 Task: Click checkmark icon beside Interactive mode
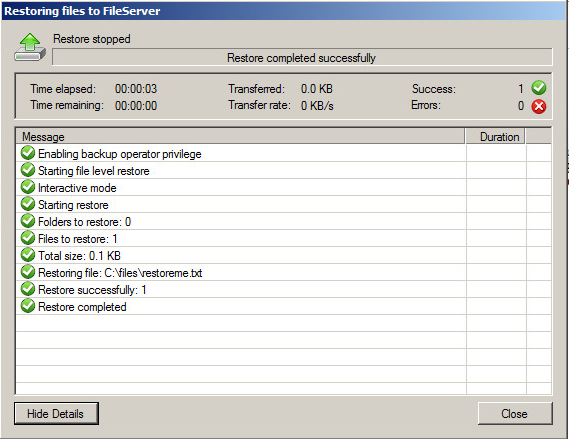28,187
